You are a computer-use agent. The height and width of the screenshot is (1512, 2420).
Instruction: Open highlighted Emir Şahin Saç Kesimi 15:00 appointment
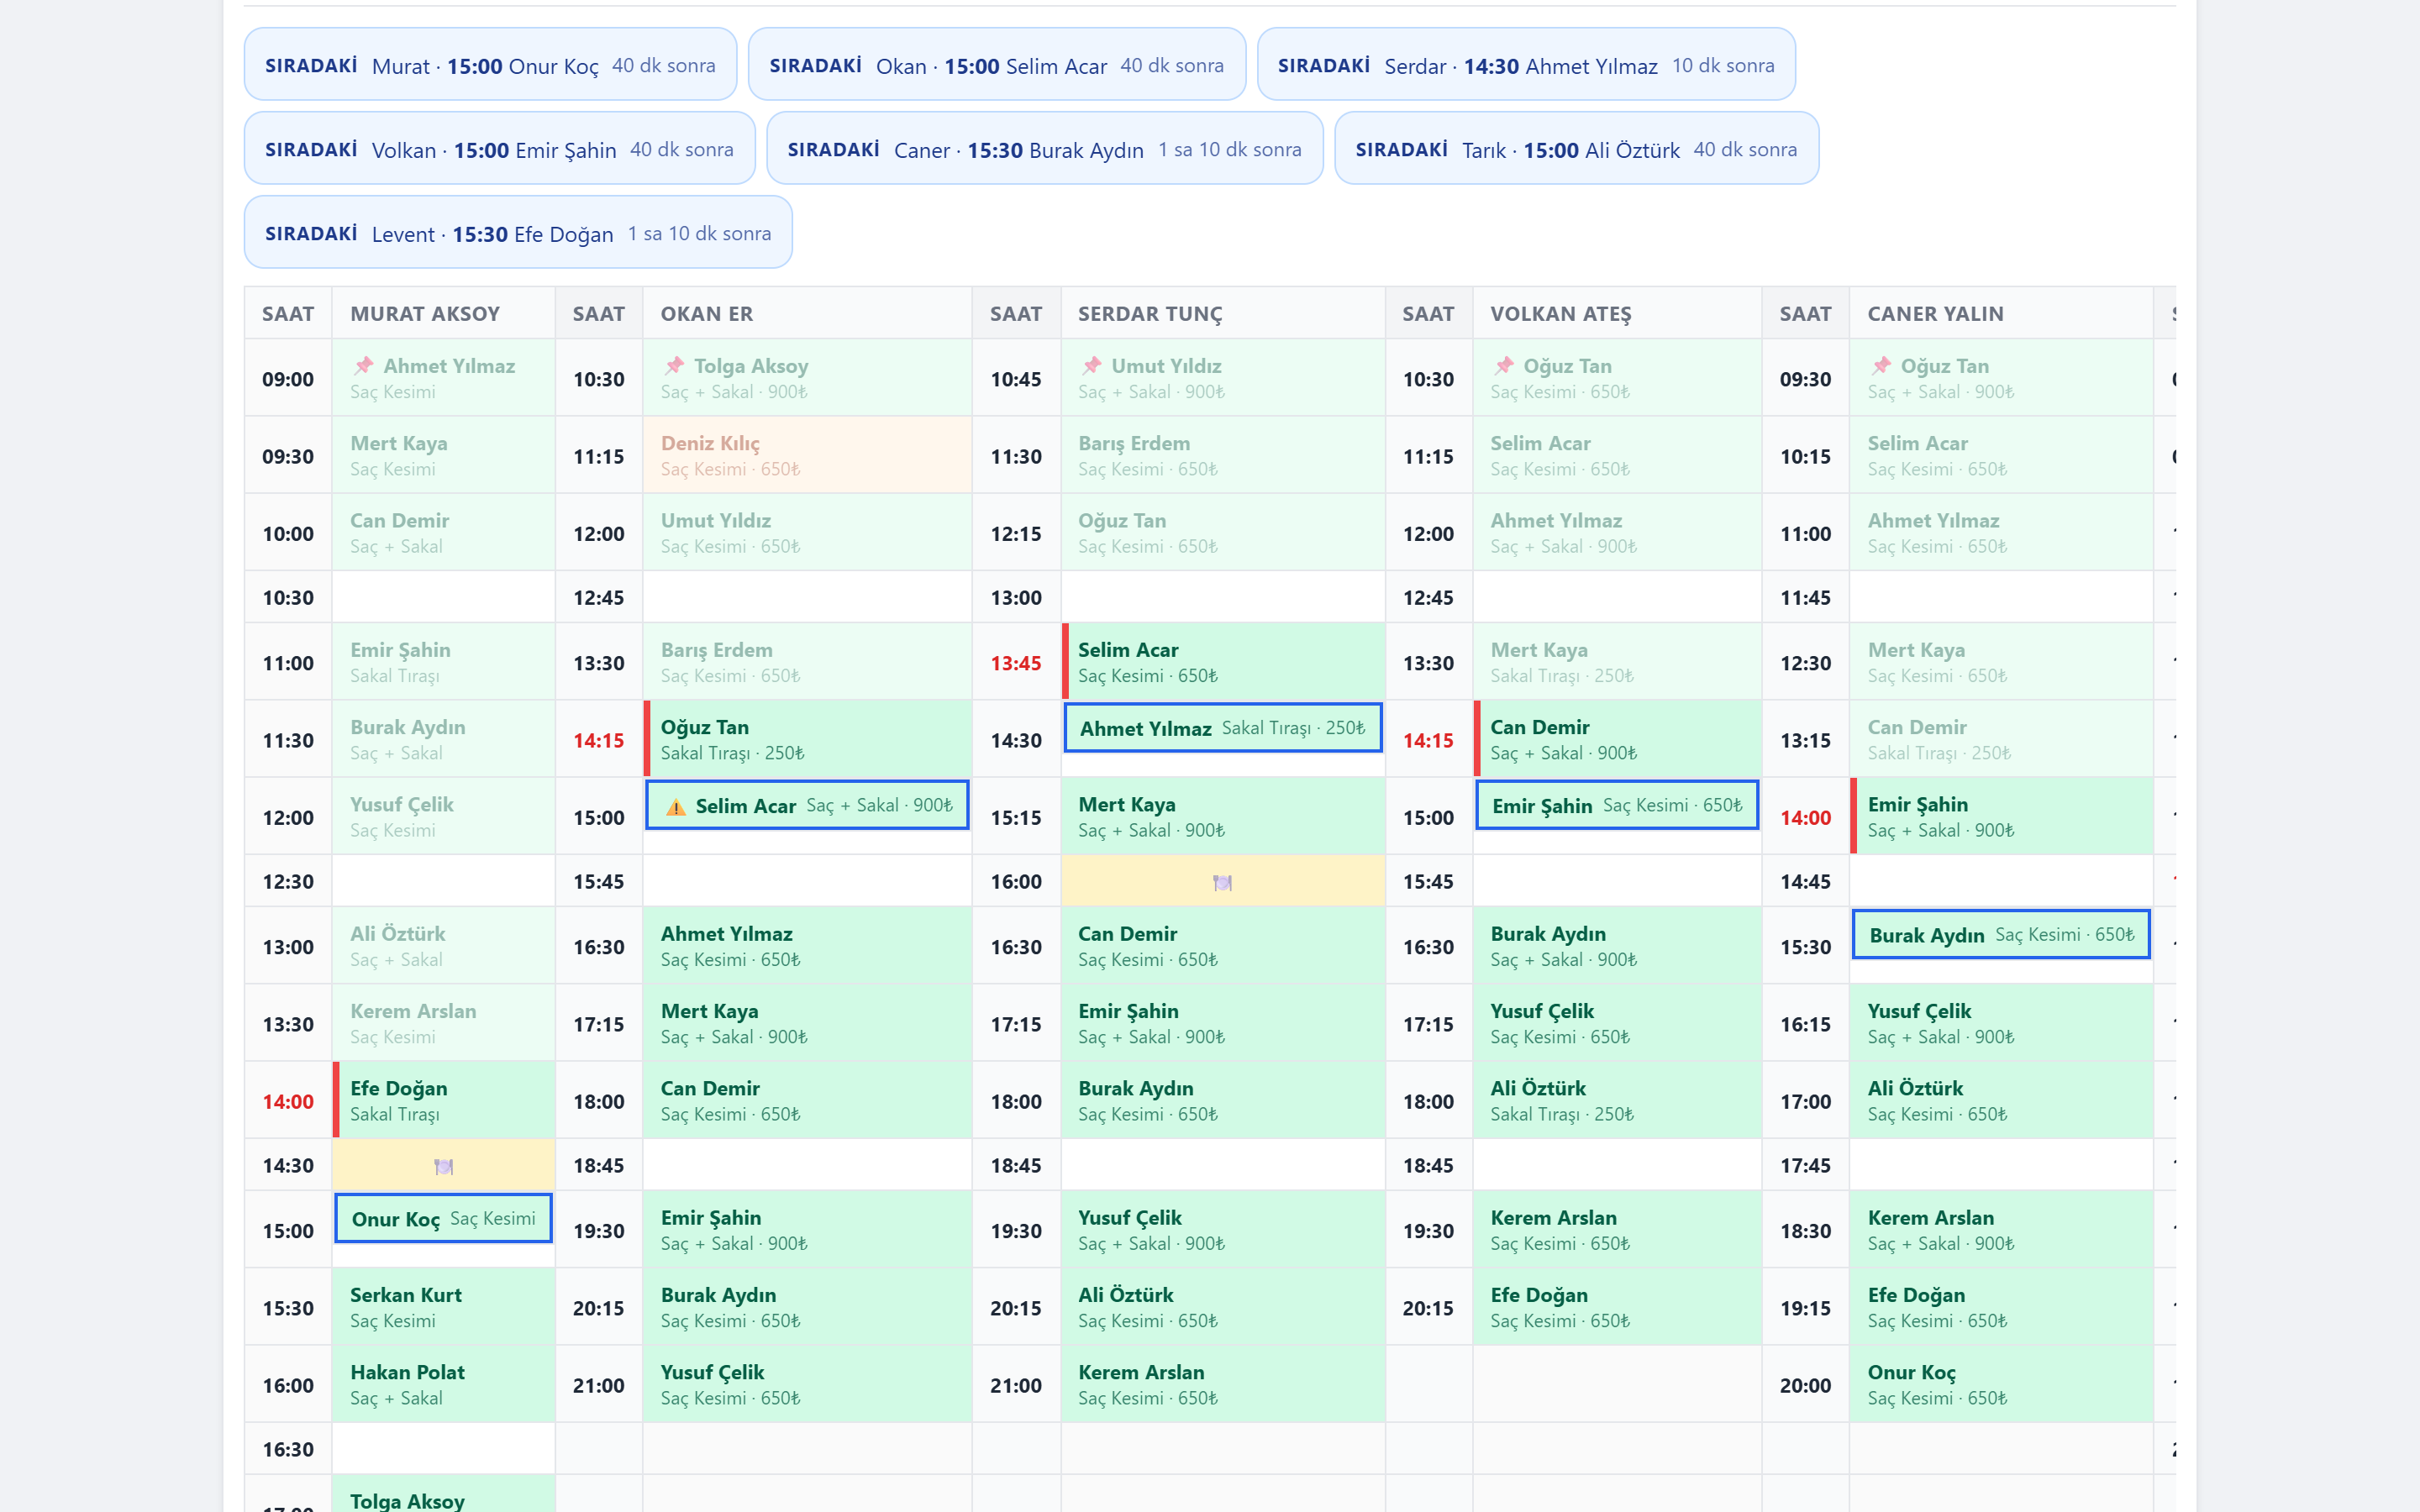[1616, 805]
